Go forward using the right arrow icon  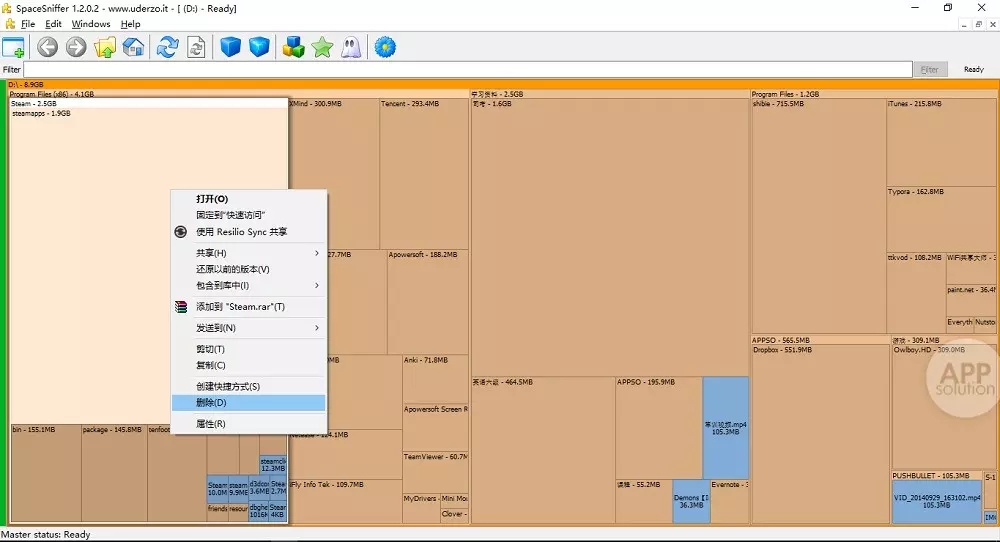[76, 47]
